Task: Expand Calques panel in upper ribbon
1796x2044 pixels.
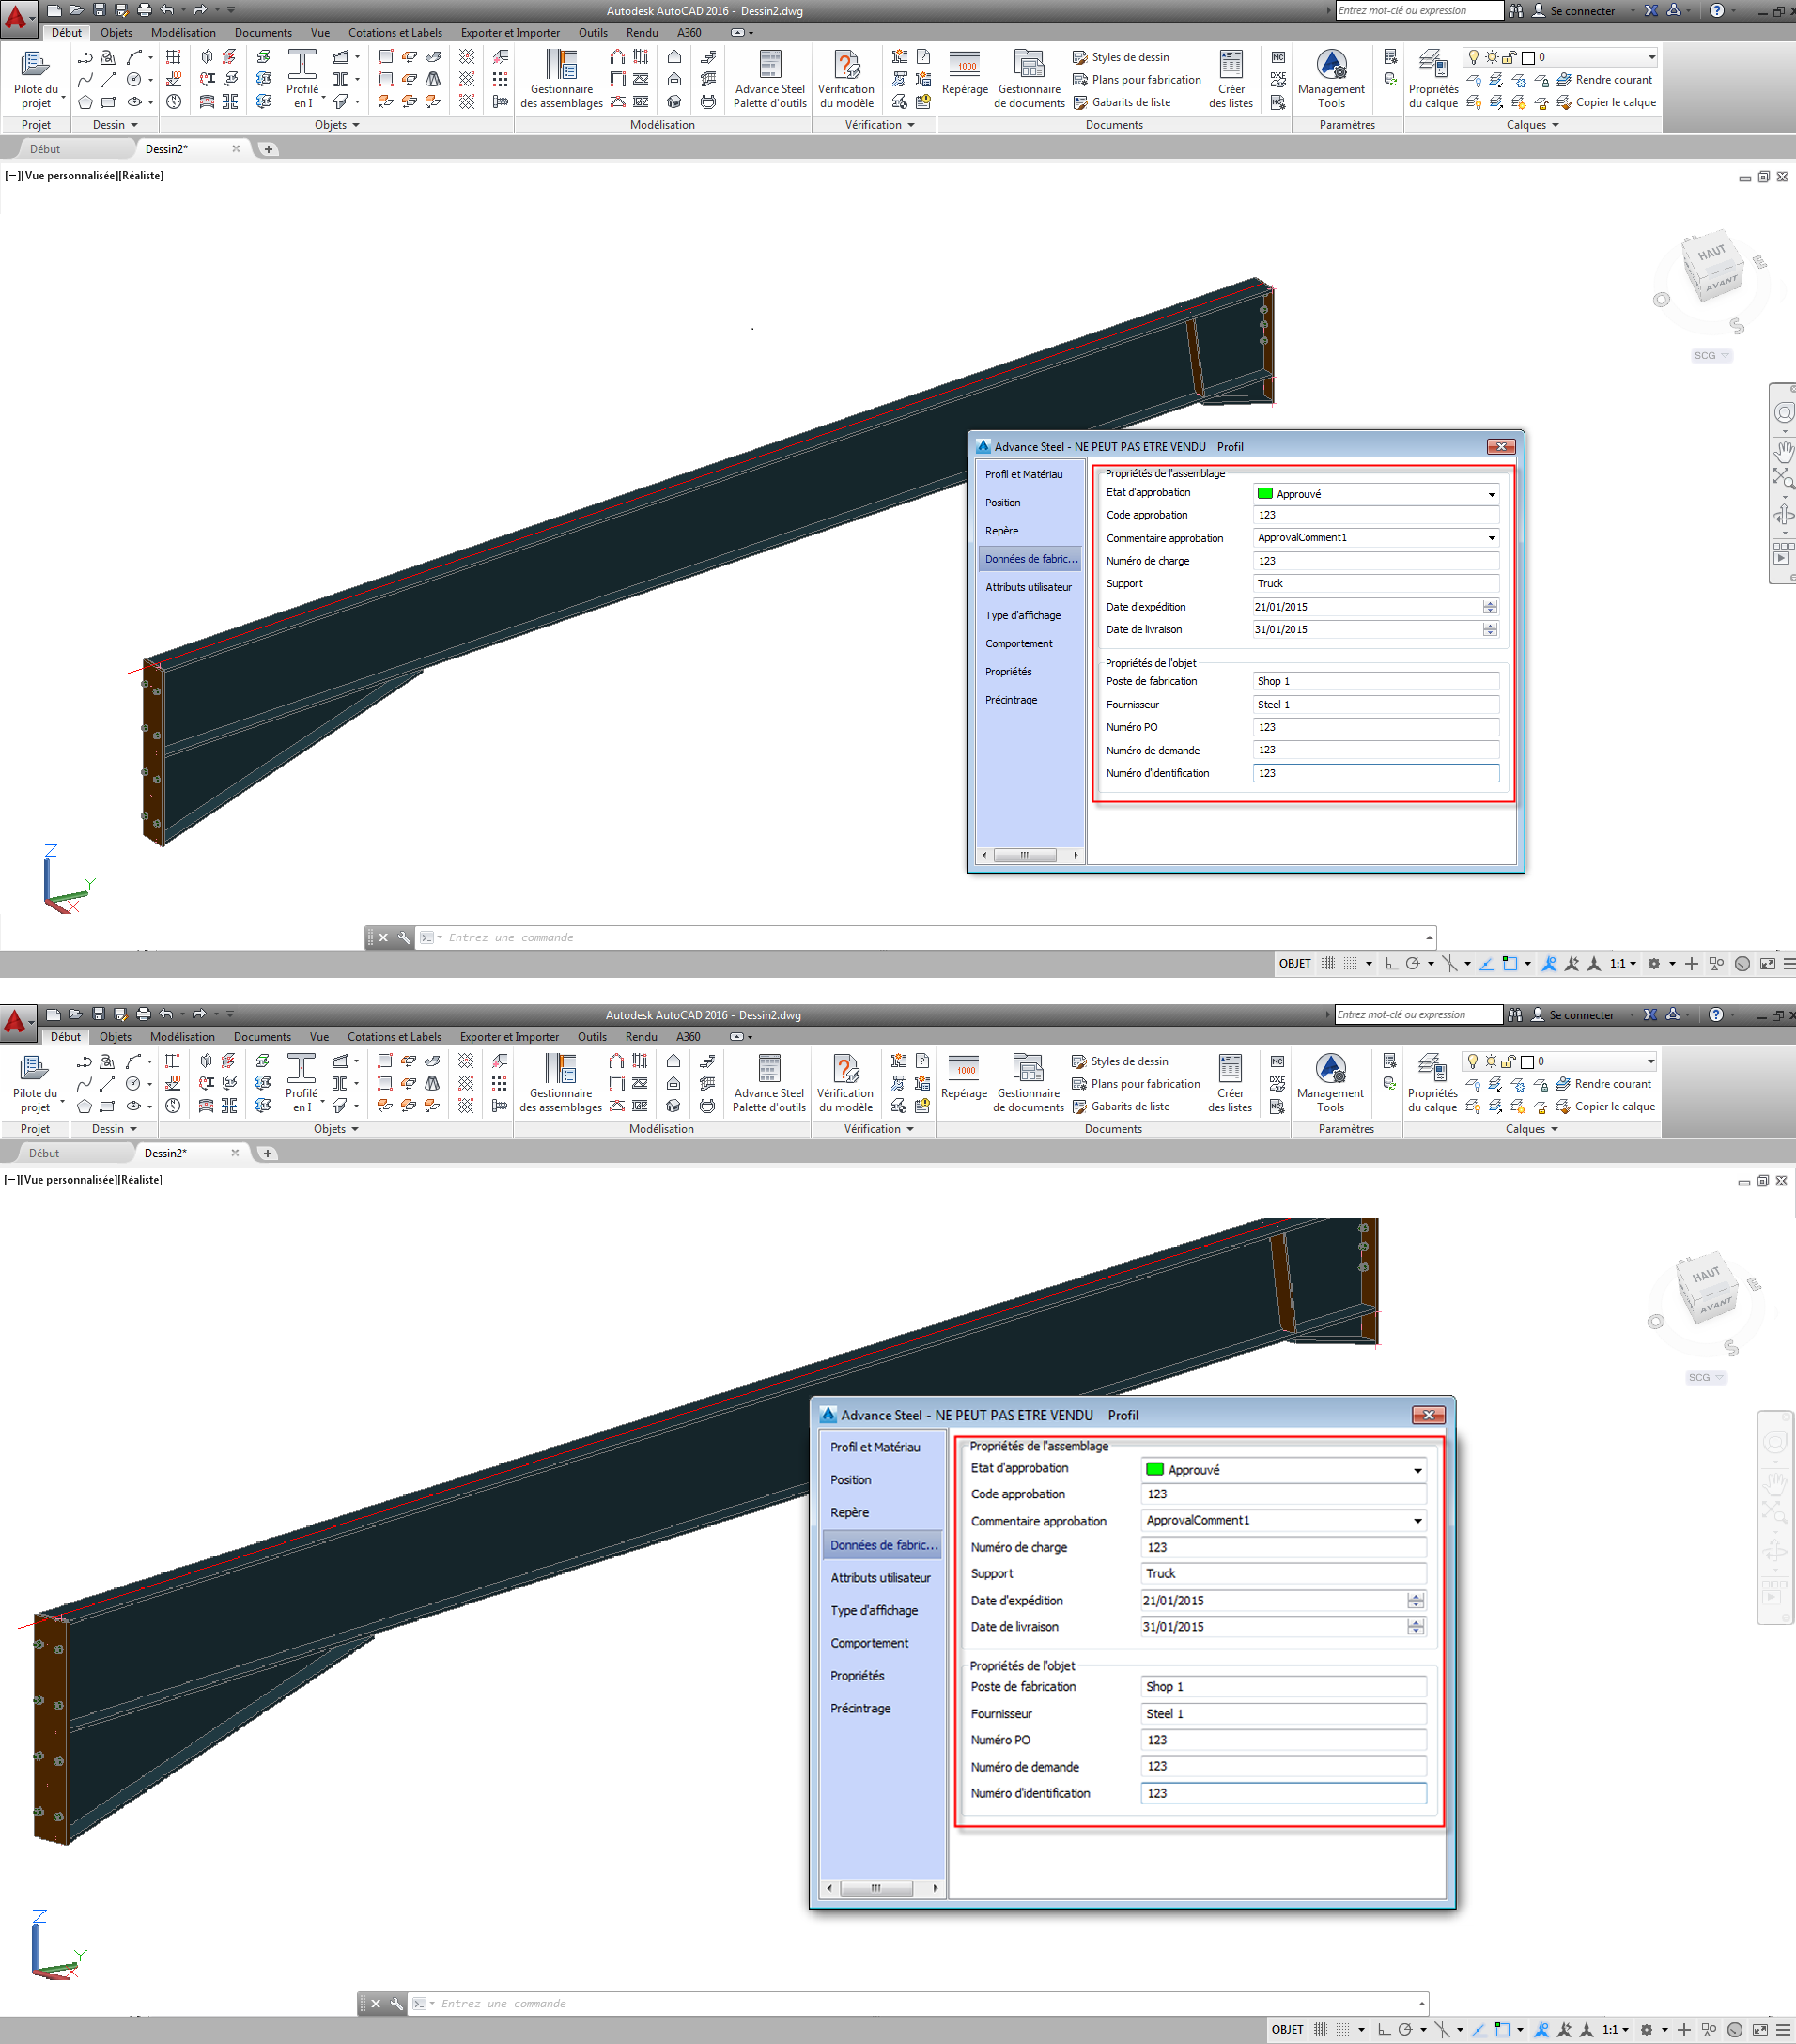Action: pyautogui.click(x=1533, y=125)
